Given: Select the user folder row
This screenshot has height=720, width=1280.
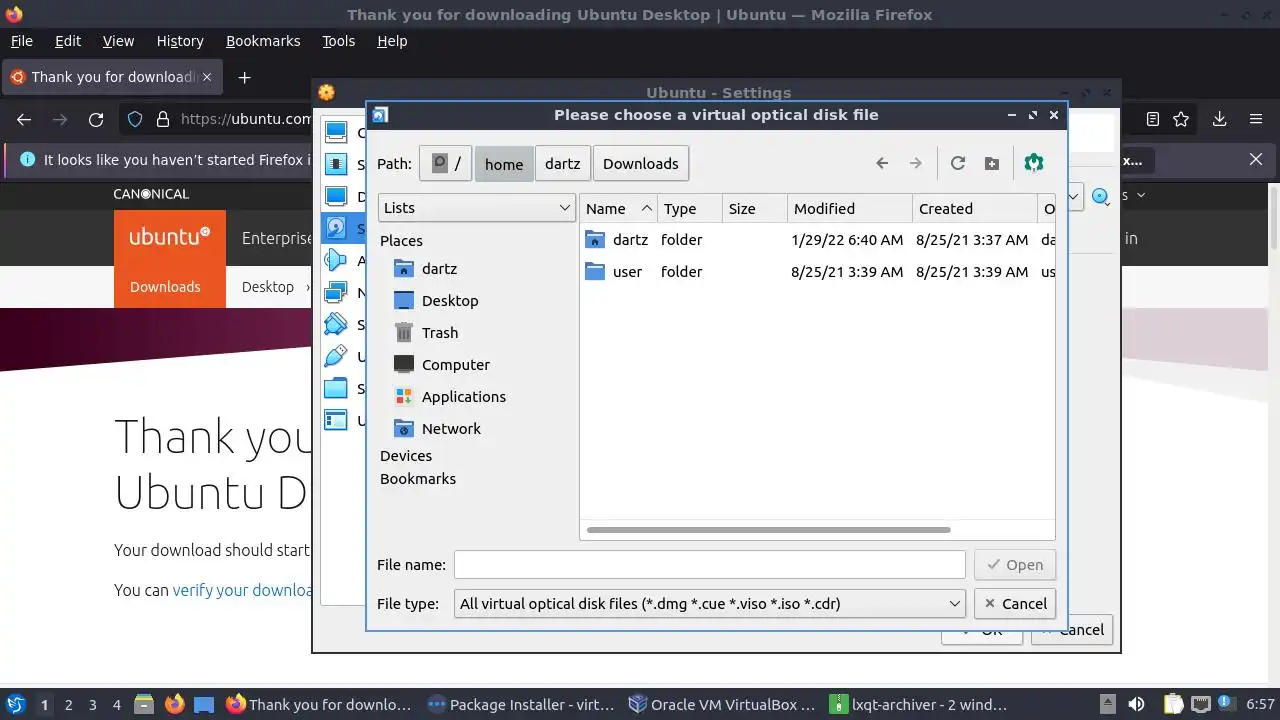Looking at the screenshot, I should [x=818, y=271].
